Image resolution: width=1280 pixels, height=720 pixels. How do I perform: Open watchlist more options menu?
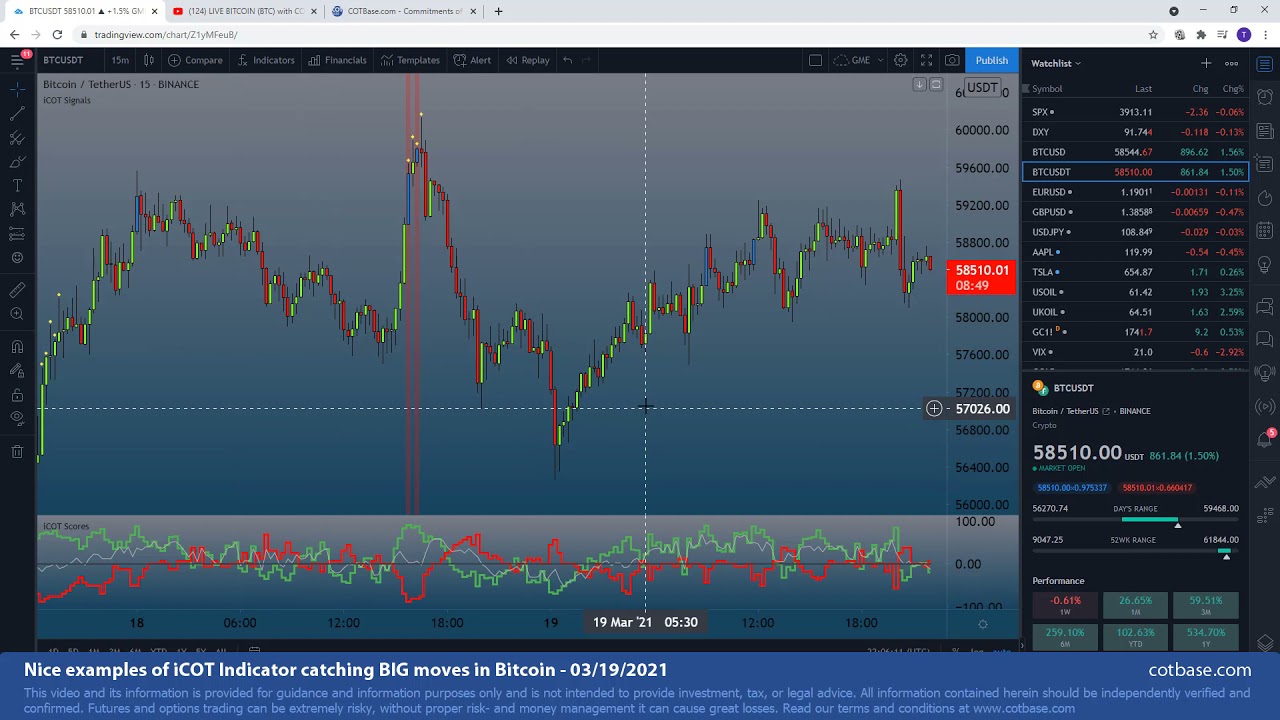click(1232, 63)
